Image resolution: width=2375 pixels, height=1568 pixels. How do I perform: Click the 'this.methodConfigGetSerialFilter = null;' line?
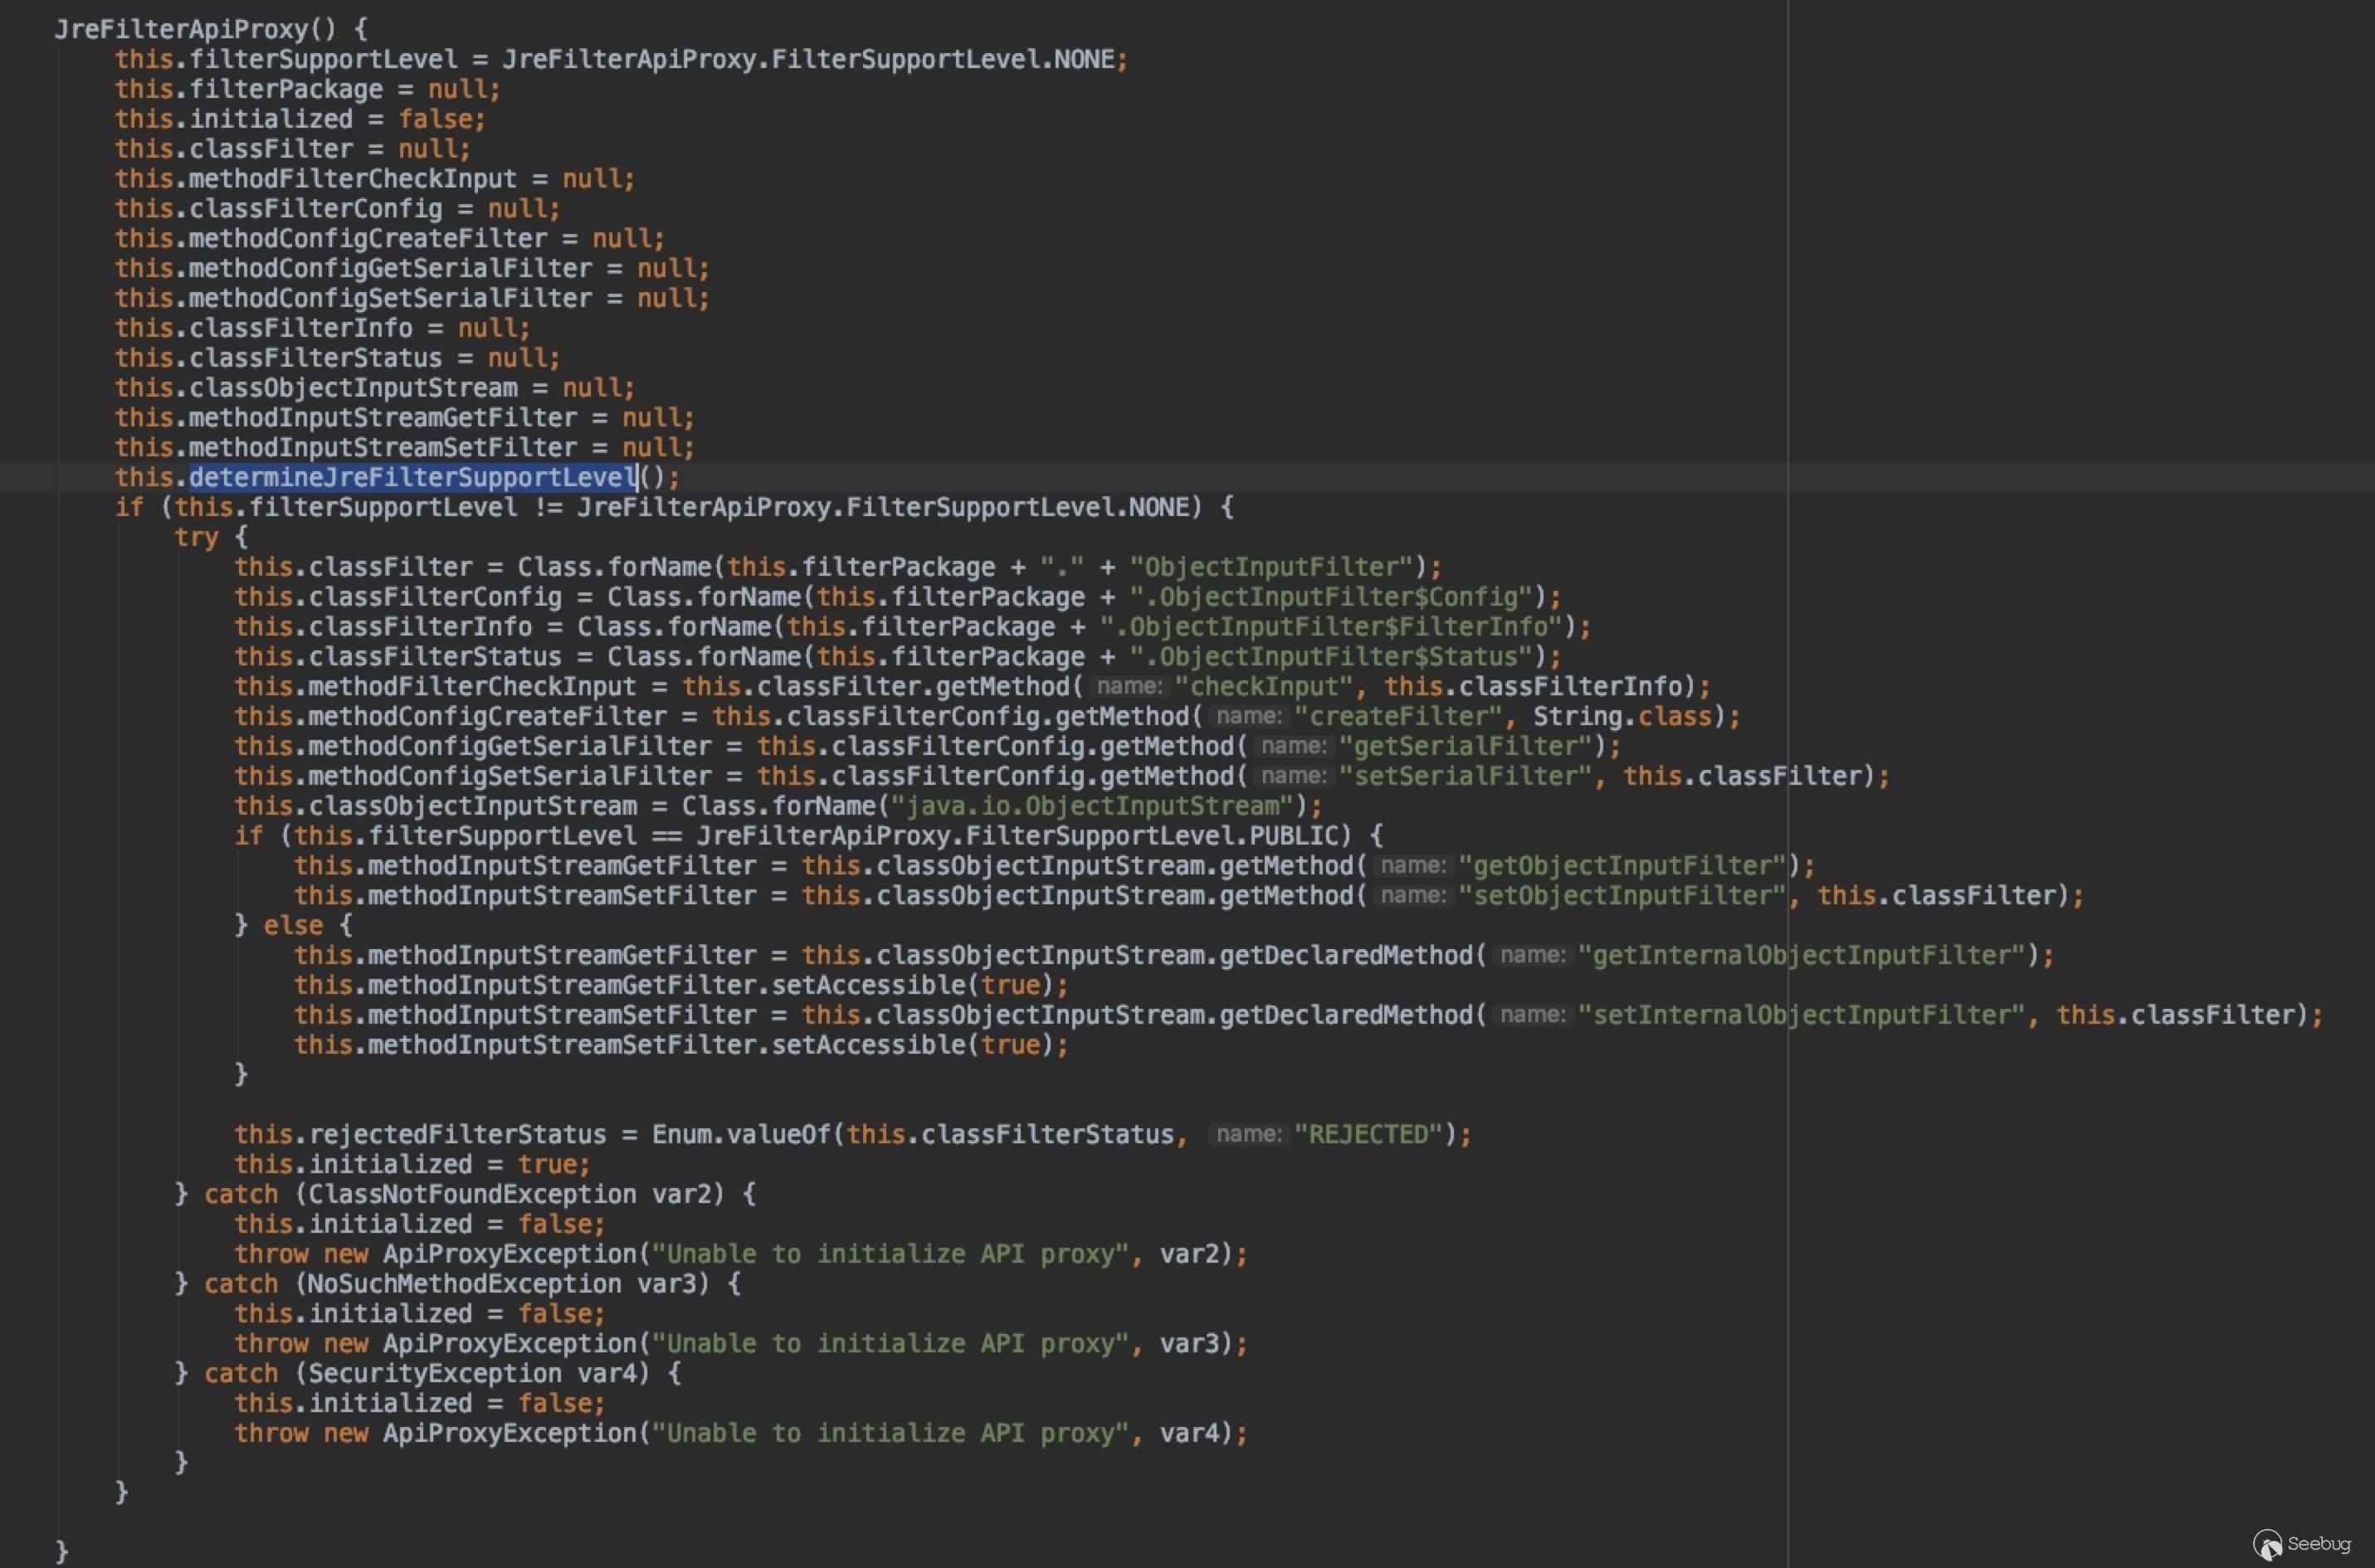(x=412, y=269)
